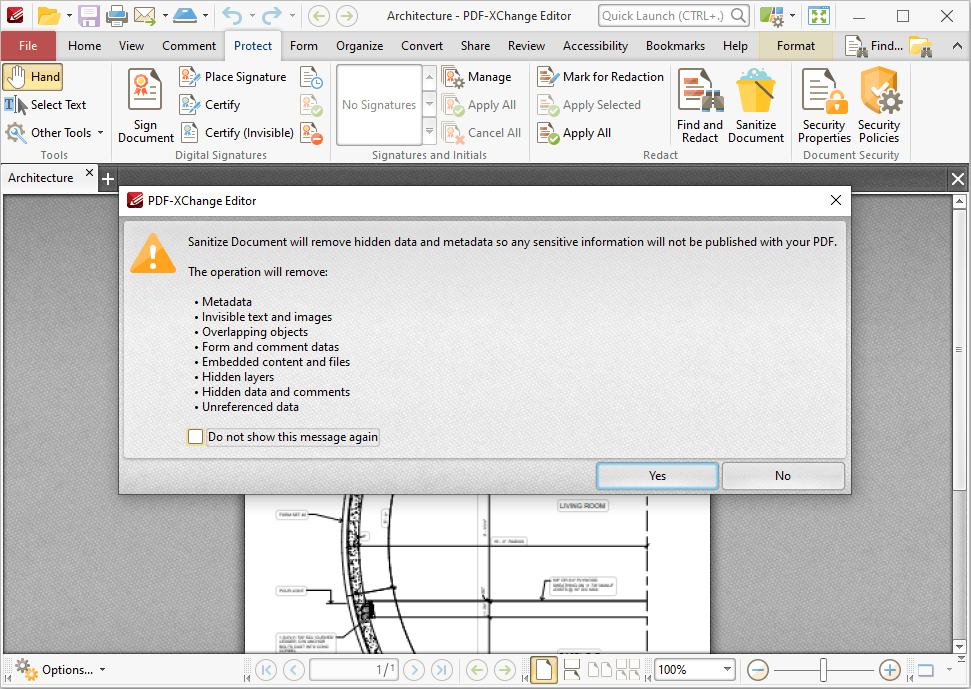Expand the signatures gallery list
Screen dimensions: 971x689
429,131
